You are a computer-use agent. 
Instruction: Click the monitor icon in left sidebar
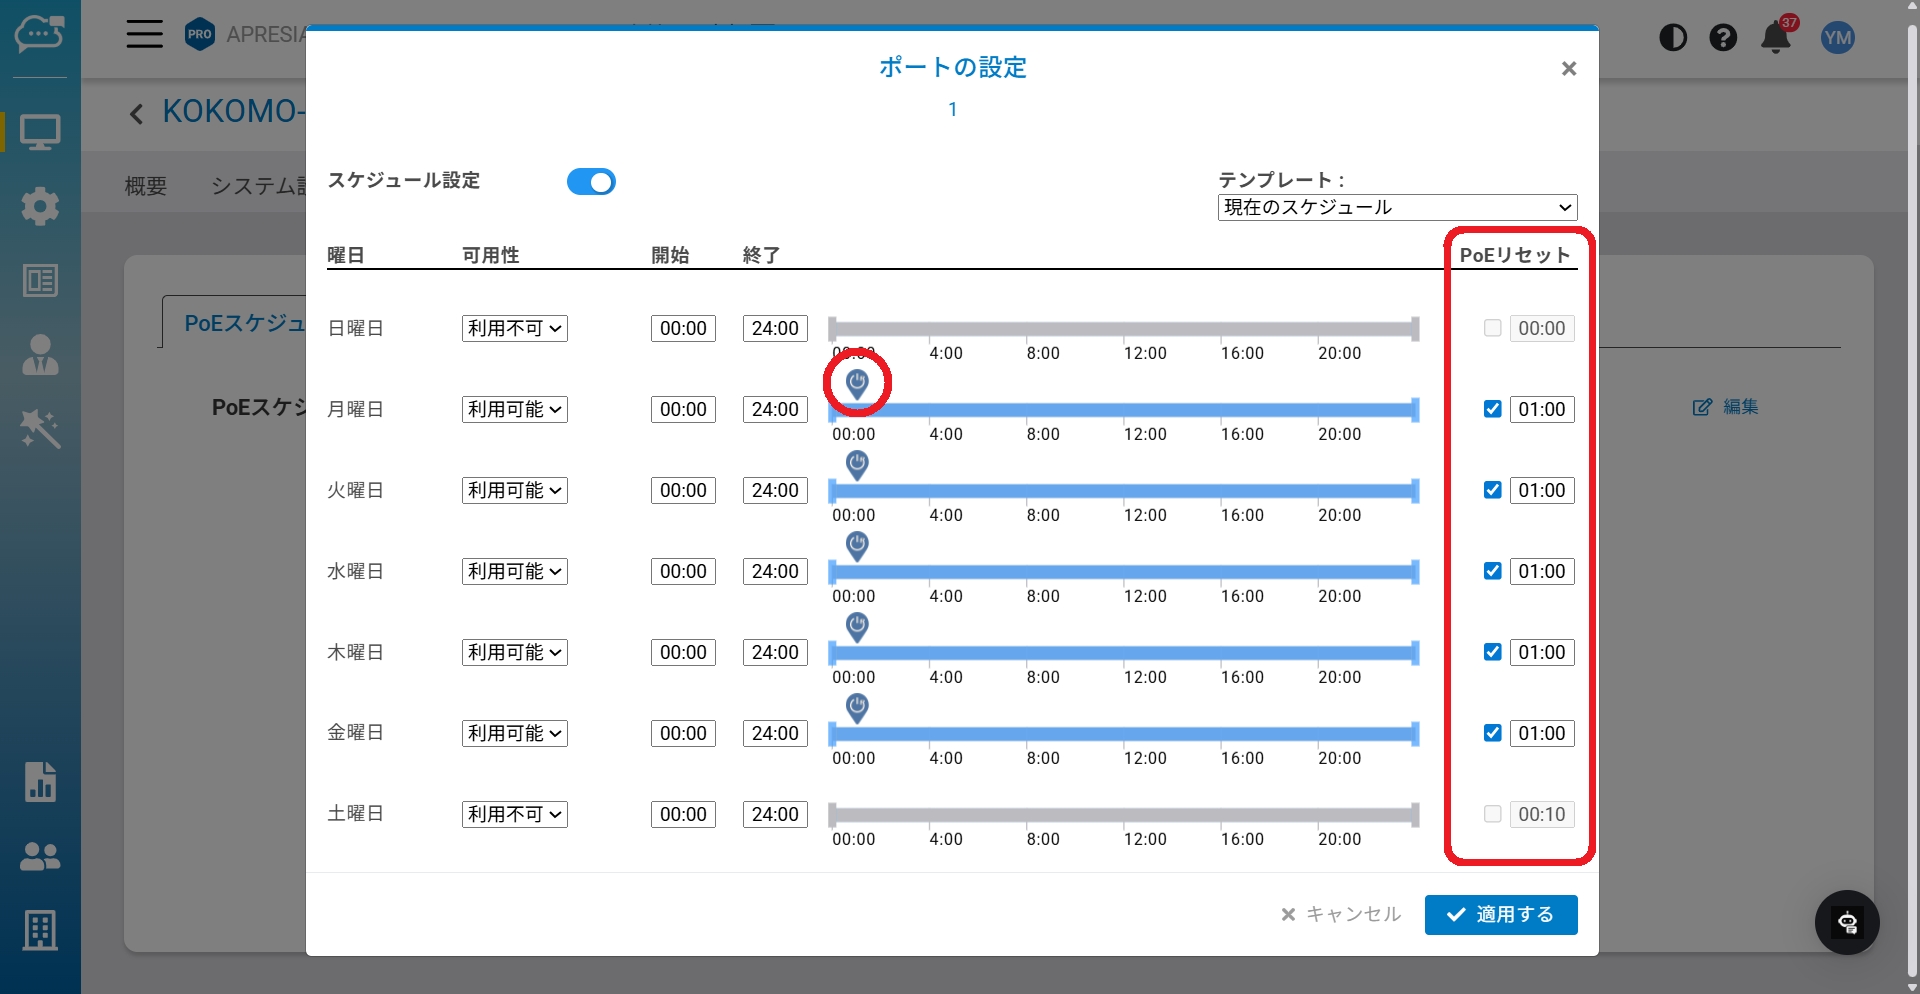point(40,132)
